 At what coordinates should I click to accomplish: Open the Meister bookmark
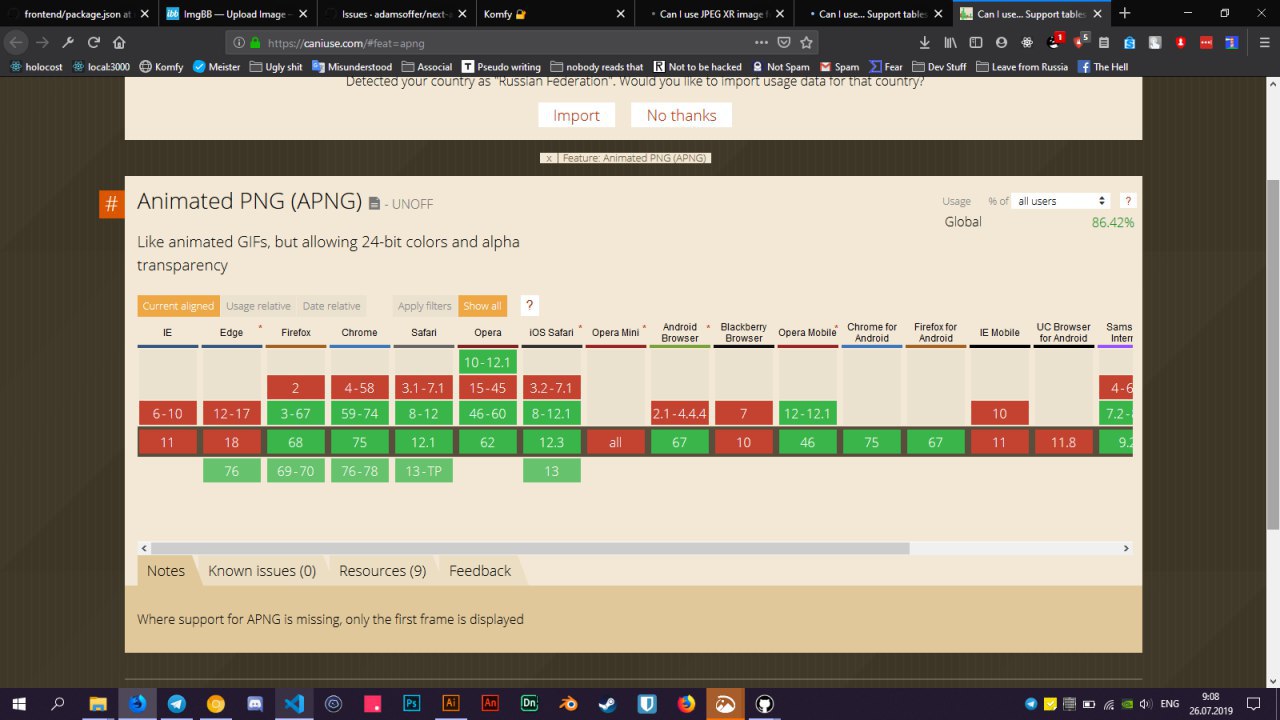click(217, 67)
